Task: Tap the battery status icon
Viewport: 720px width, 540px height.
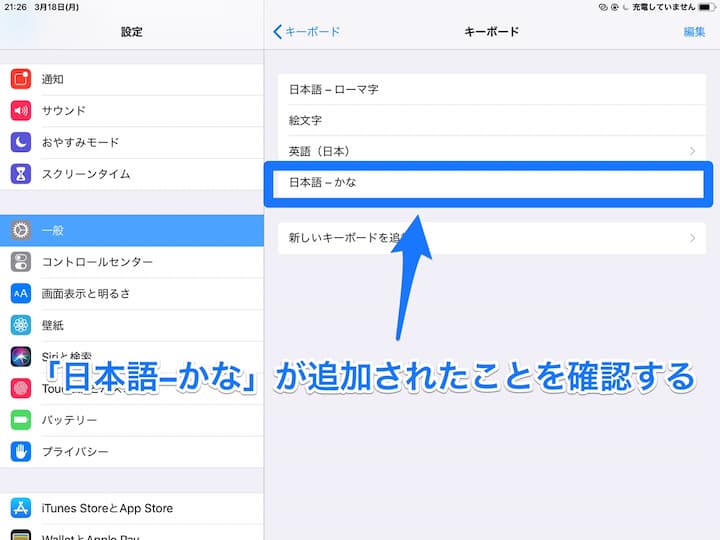Action: pos(705,7)
